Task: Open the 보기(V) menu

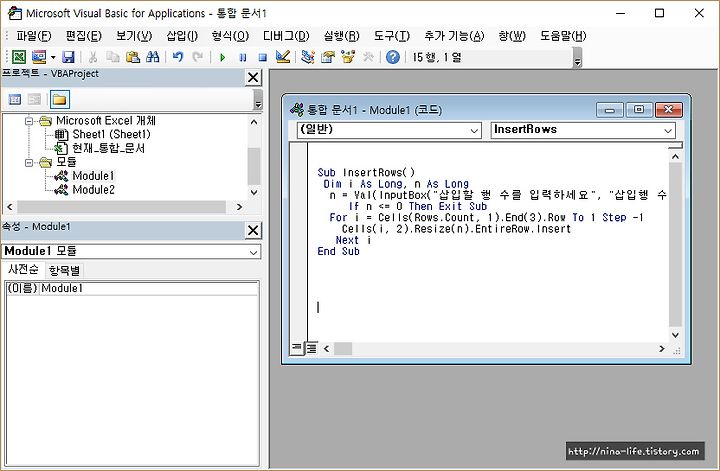Action: coord(134,36)
